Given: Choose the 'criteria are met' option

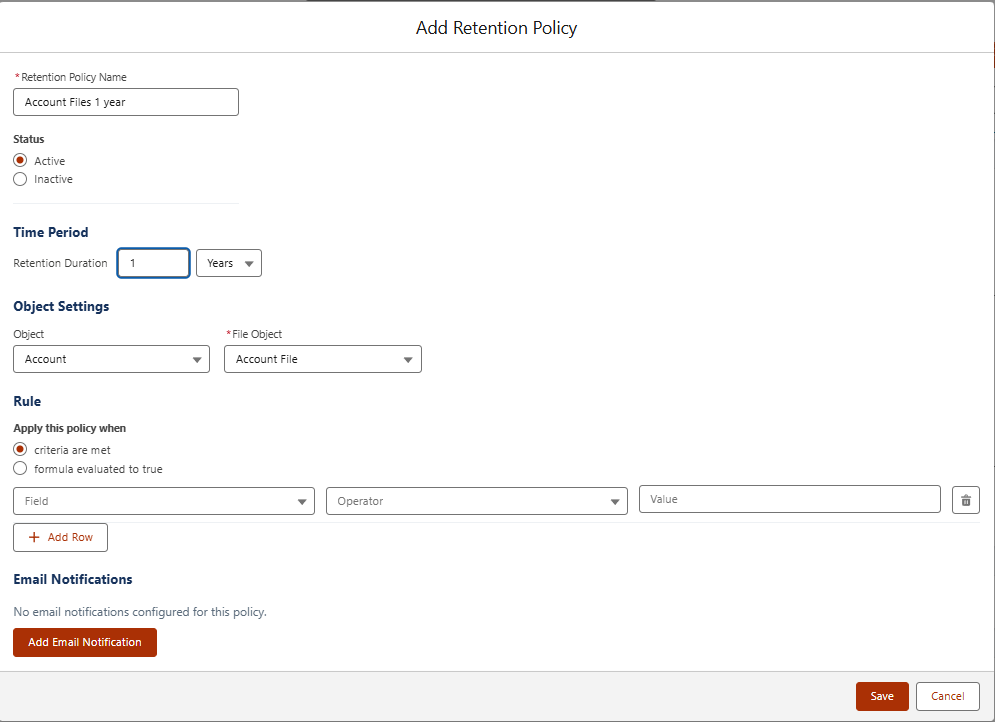Looking at the screenshot, I should [x=20, y=449].
